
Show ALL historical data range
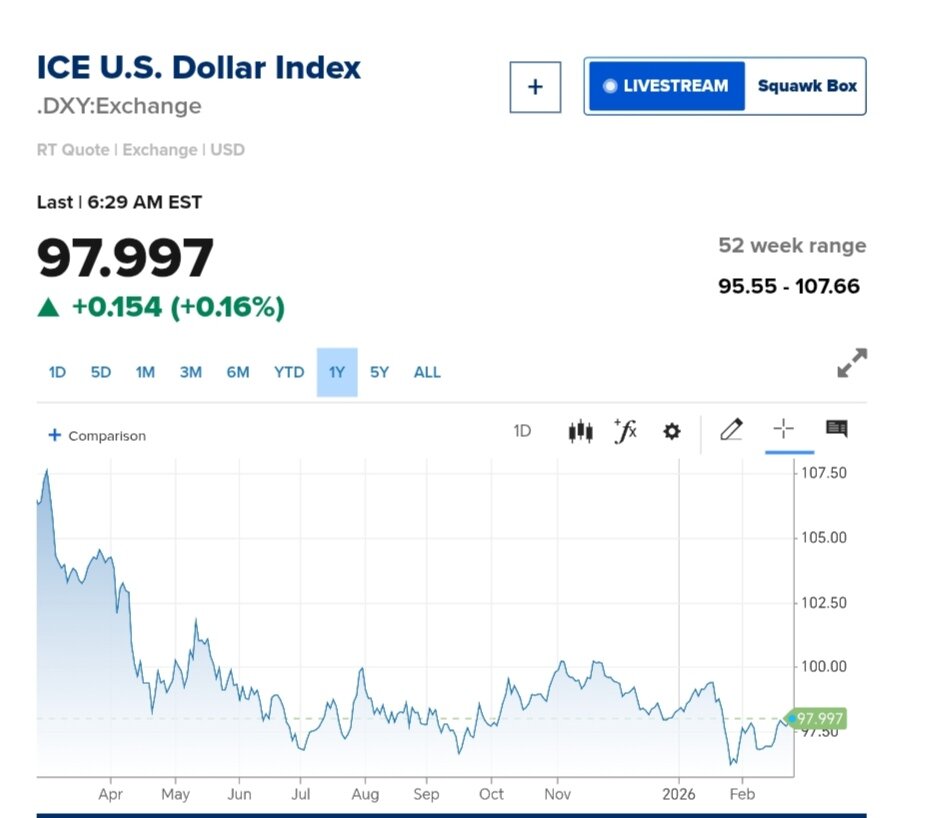tap(427, 372)
